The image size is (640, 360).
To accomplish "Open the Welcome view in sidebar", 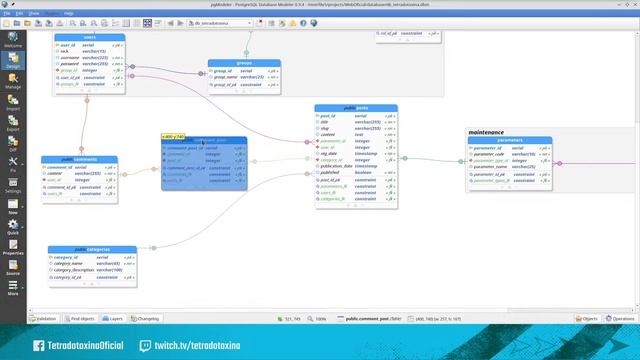I will click(13, 40).
